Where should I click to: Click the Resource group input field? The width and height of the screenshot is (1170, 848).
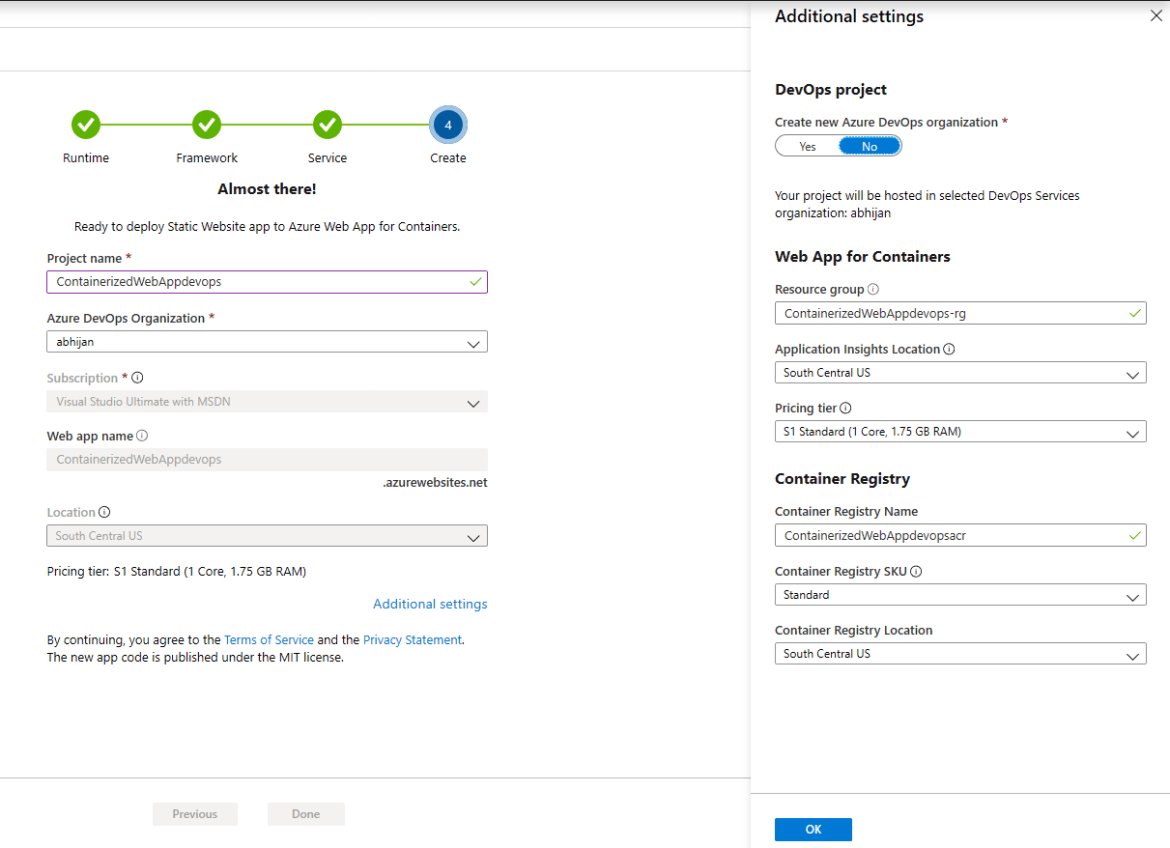click(960, 314)
